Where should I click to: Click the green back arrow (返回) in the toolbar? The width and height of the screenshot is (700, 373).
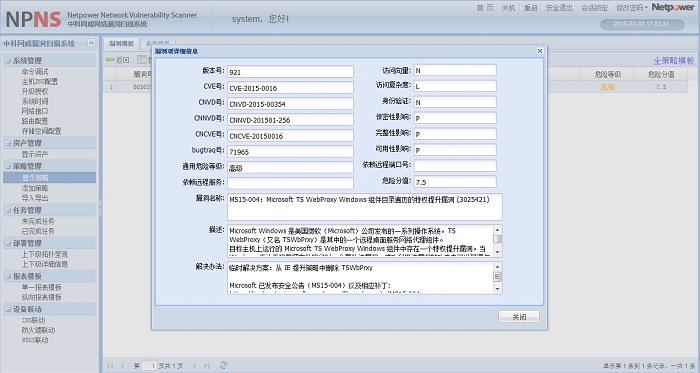click(x=117, y=60)
